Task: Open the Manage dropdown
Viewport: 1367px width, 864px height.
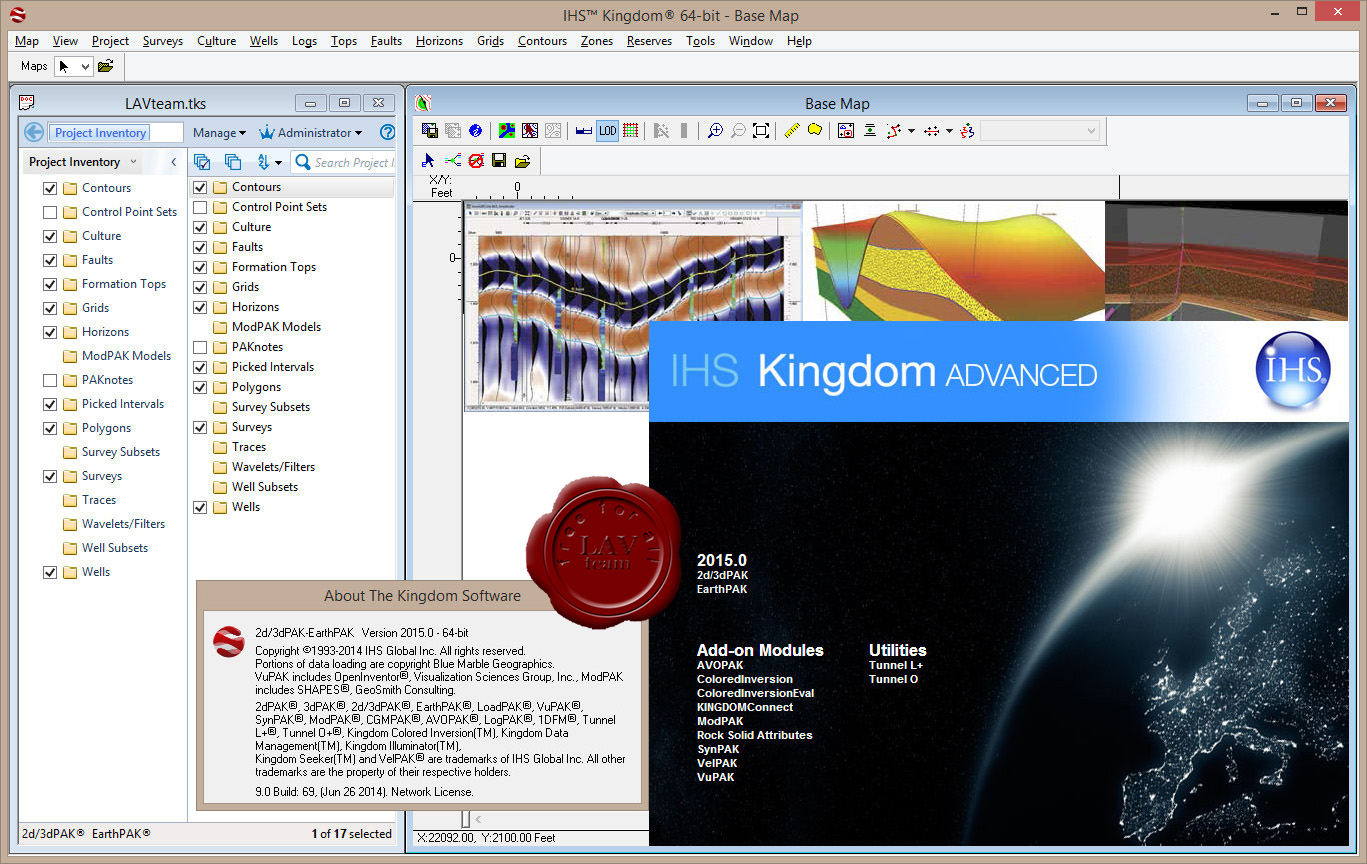Action: coord(219,132)
